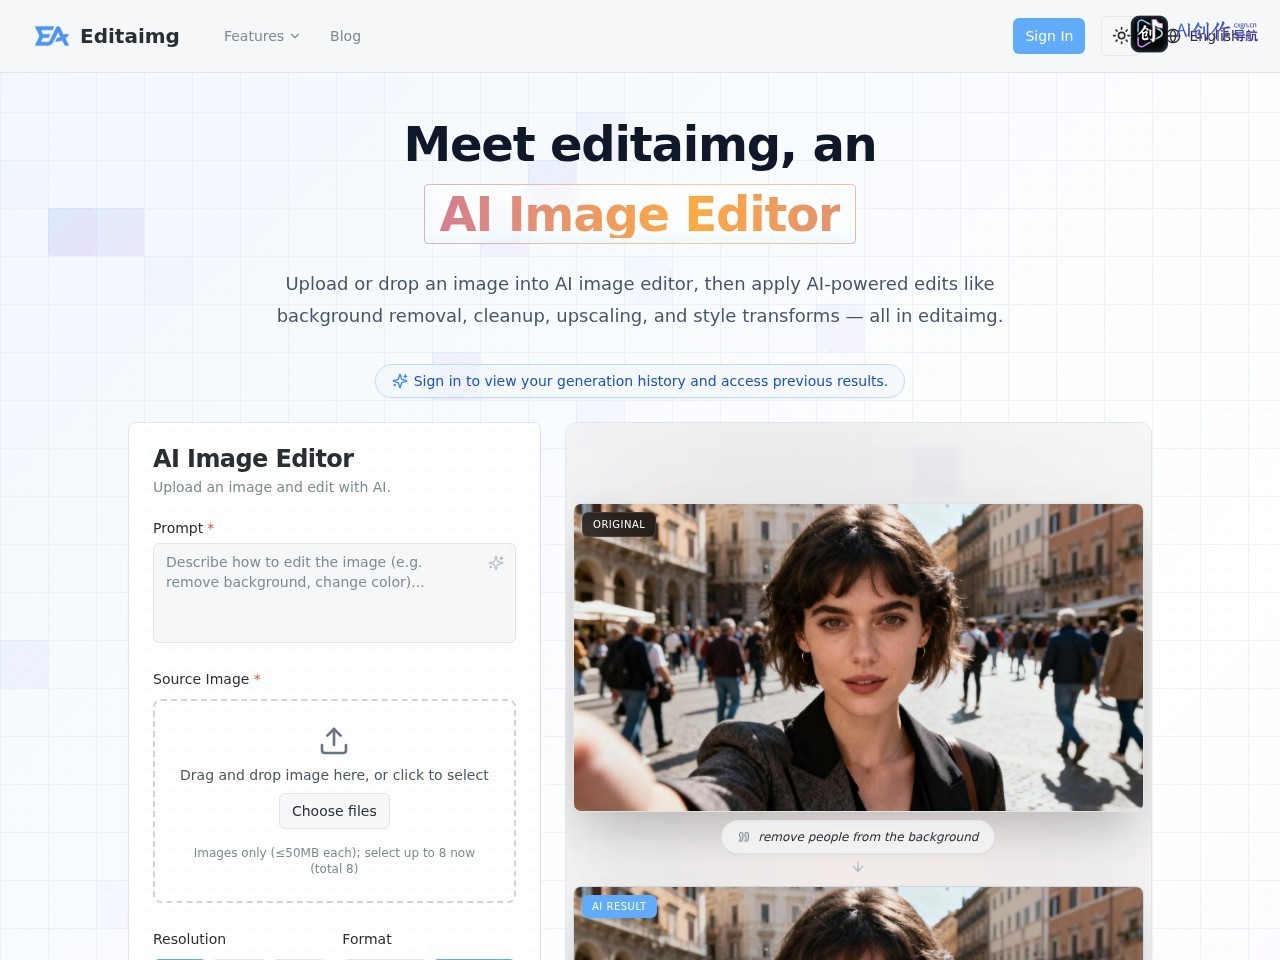Click the sparkle icon in the history banner
Viewport: 1280px width, 960px height.
400,381
